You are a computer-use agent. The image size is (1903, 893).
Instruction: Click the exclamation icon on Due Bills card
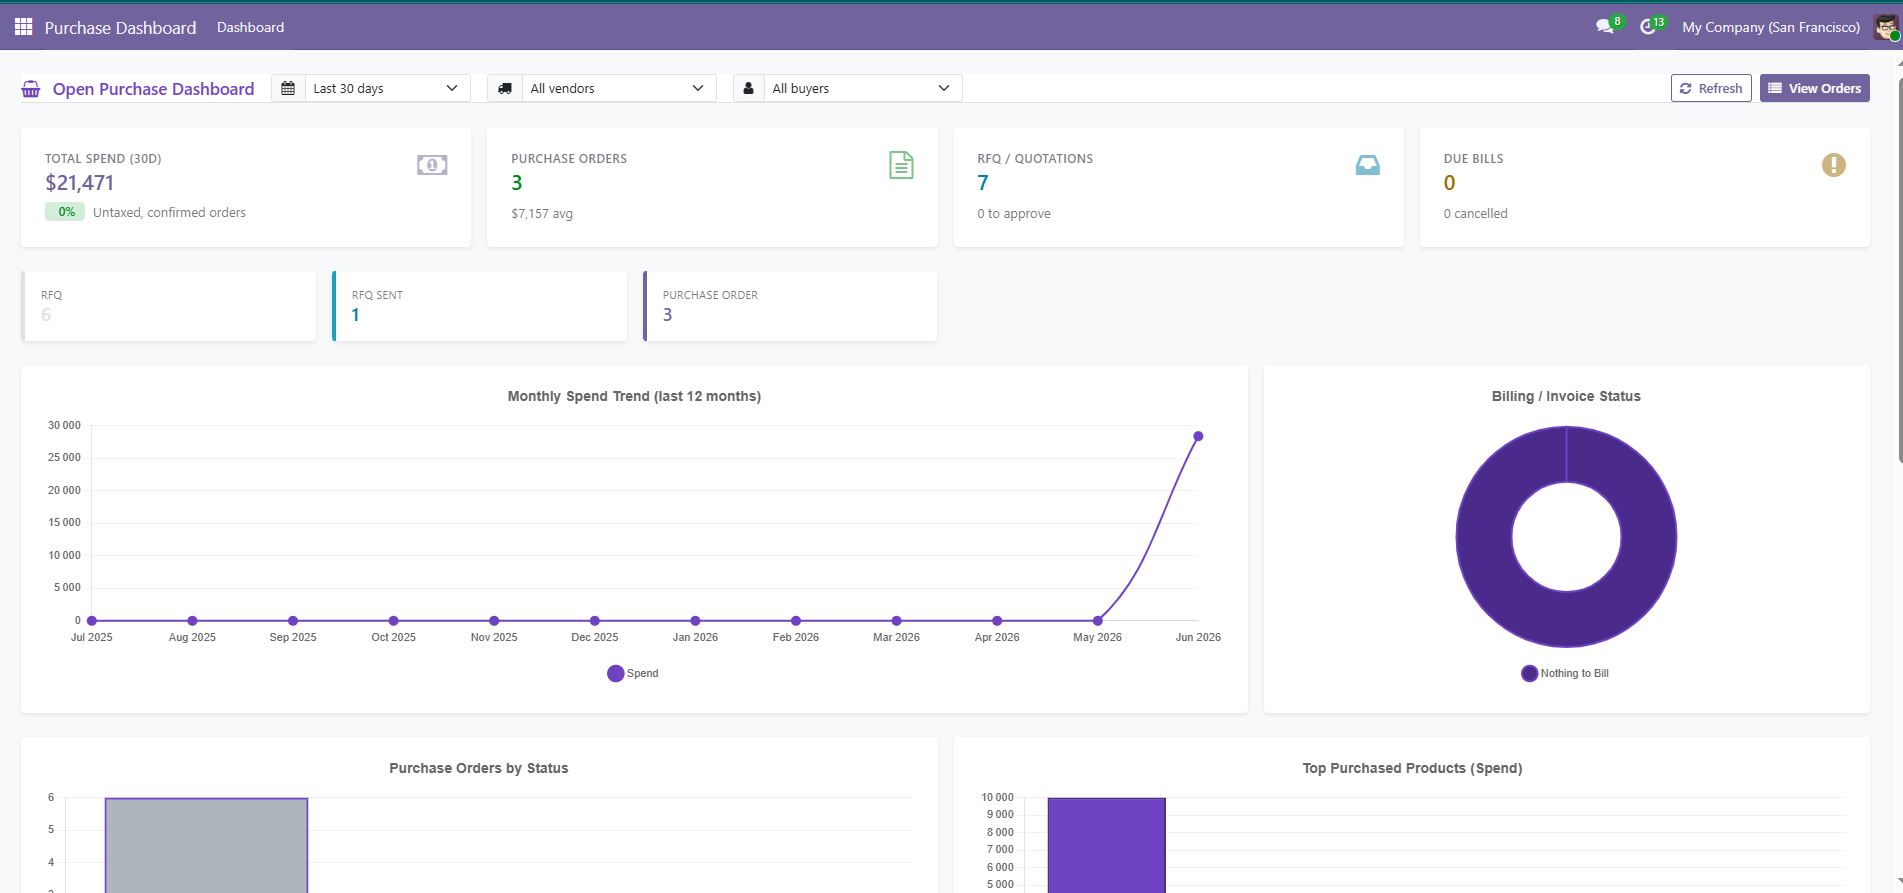1833,165
